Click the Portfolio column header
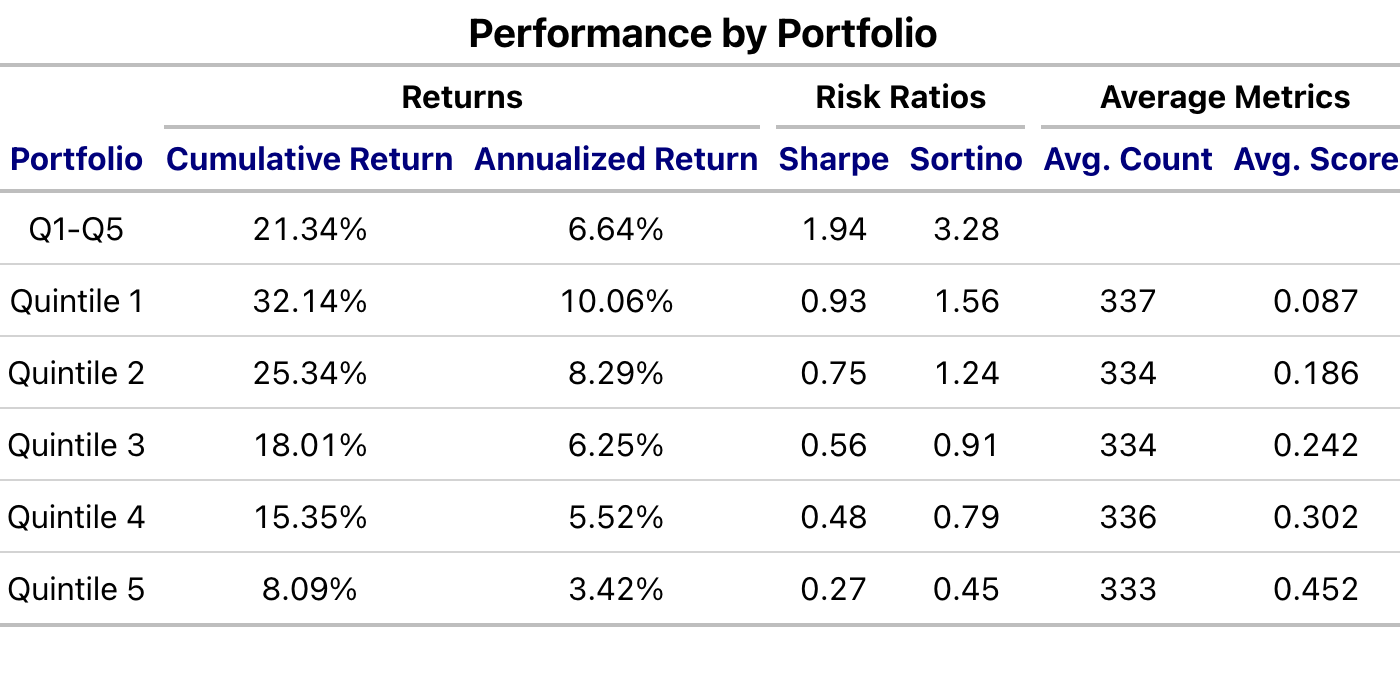 click(x=76, y=159)
